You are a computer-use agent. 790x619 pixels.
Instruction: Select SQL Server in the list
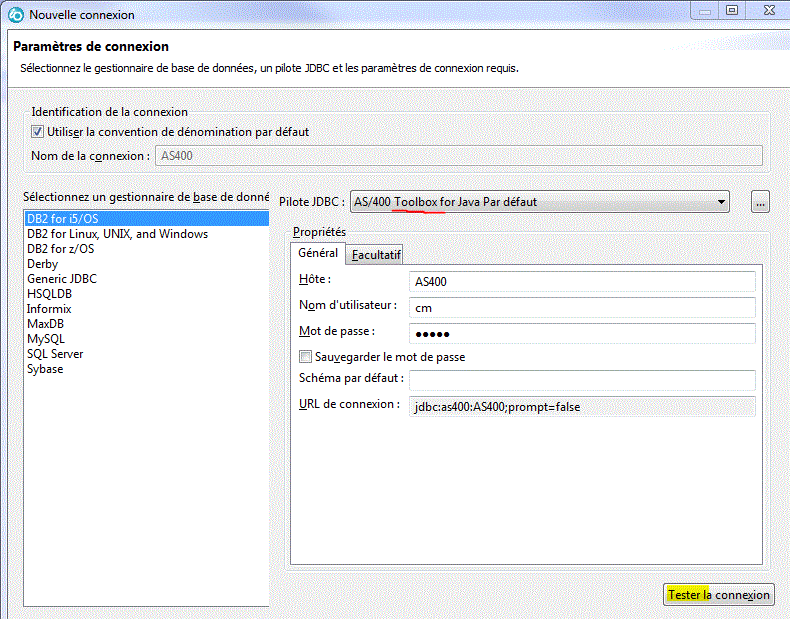click(146, 354)
